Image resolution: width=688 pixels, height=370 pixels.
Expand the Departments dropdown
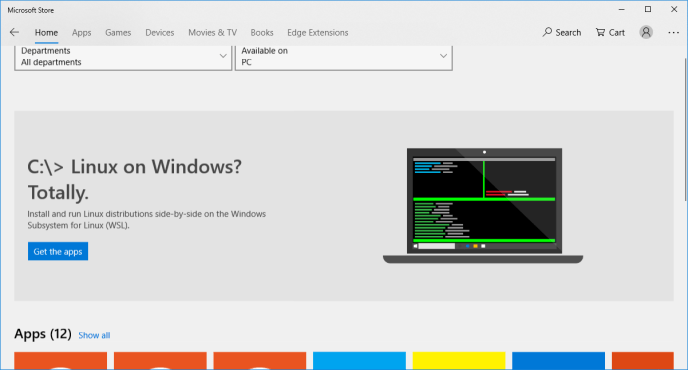pos(123,57)
